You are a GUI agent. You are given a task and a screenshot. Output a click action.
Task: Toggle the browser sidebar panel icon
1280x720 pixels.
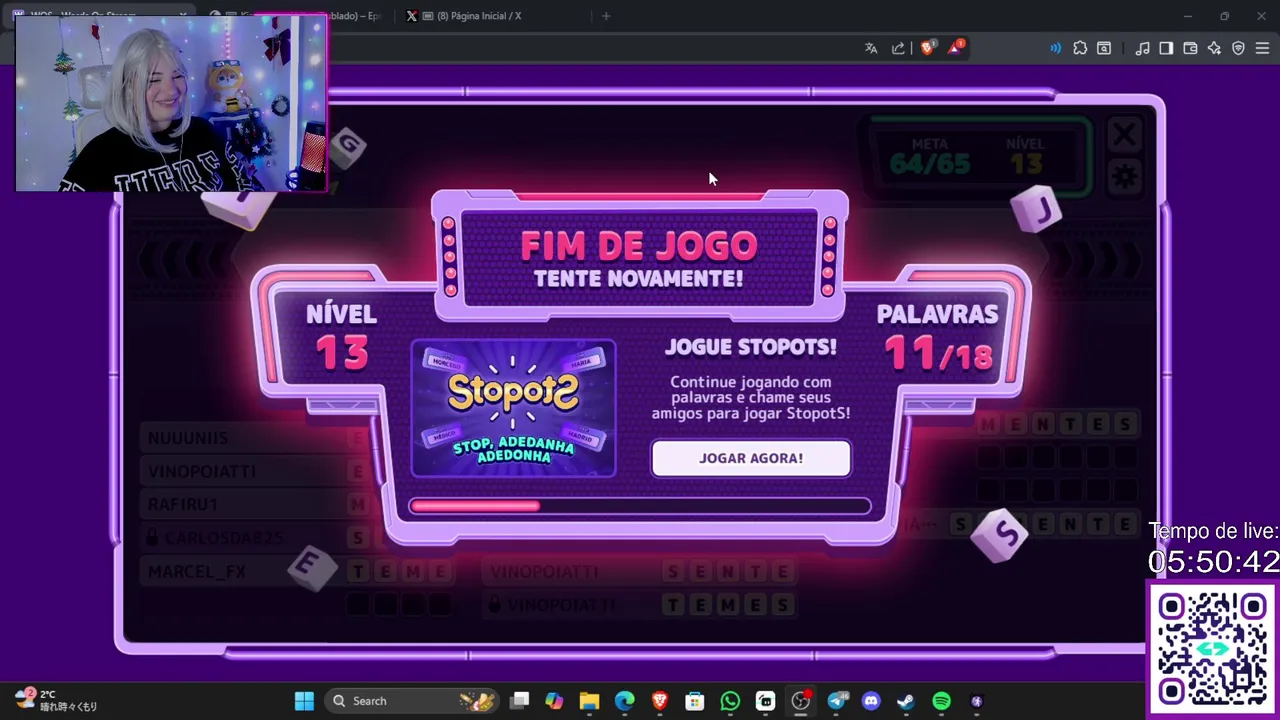1166,48
